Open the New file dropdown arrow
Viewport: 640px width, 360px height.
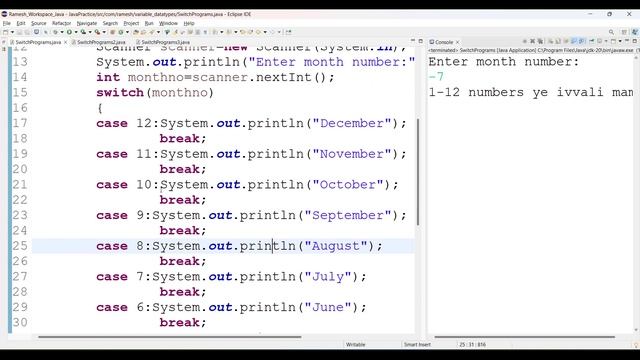(x=12, y=32)
